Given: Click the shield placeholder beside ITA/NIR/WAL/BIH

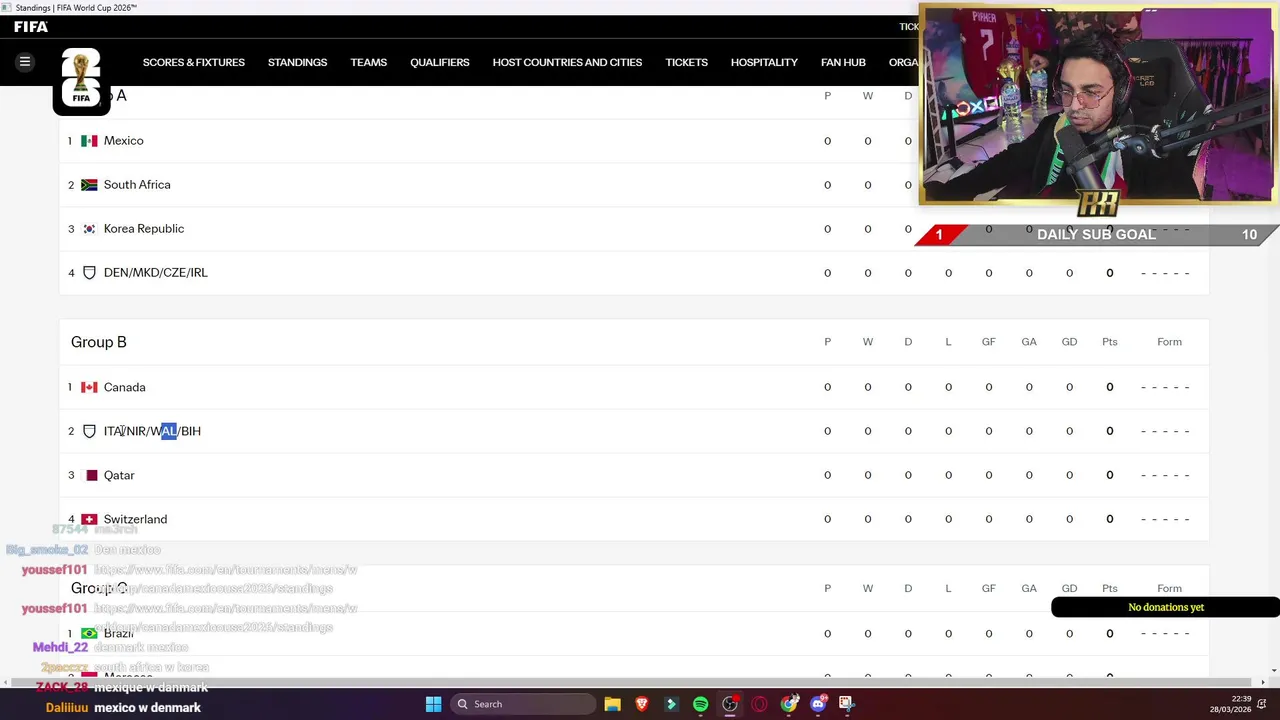Looking at the screenshot, I should click(89, 431).
